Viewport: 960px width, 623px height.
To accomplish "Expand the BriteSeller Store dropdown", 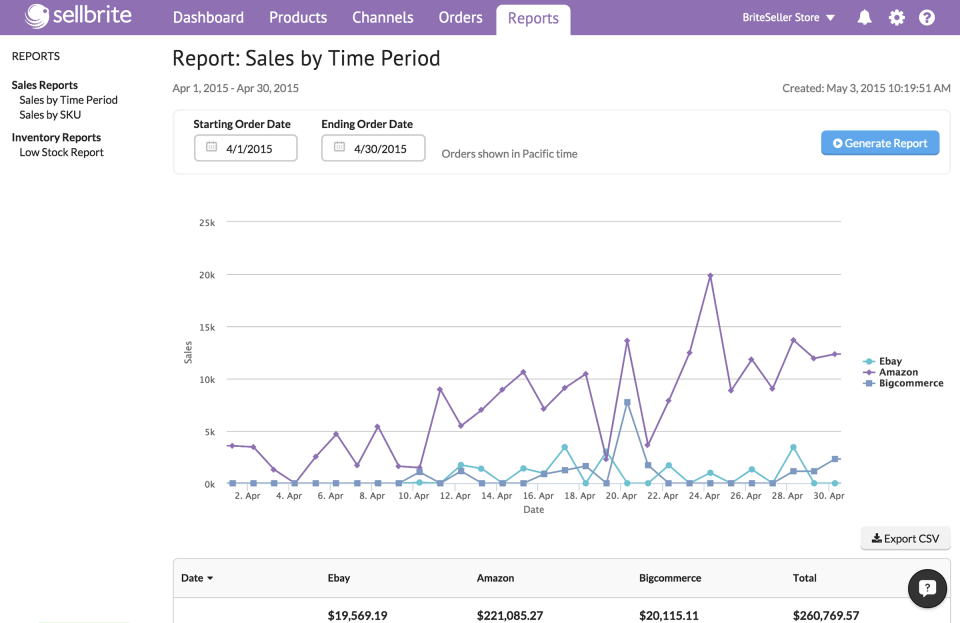I will tap(789, 18).
